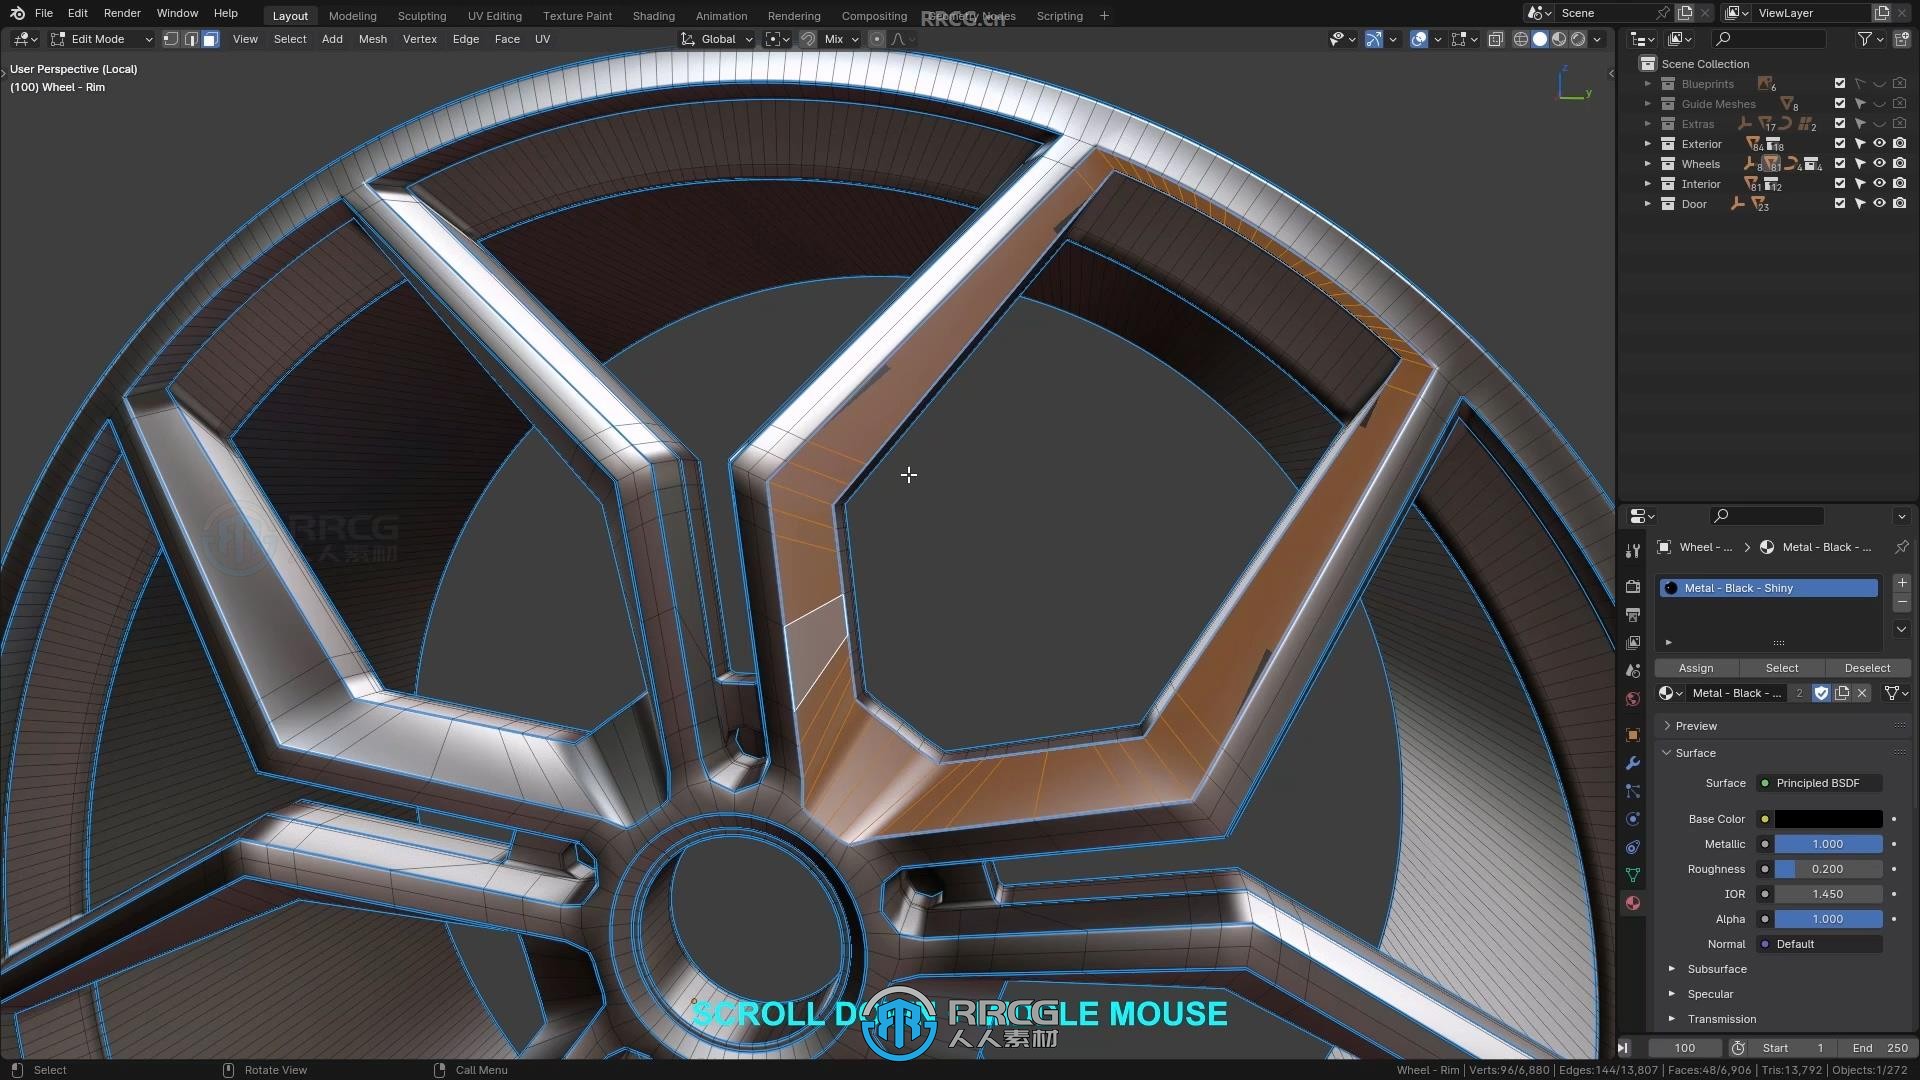Select vertex selection mode icon
Viewport: 1920px width, 1080px height.
pyautogui.click(x=171, y=39)
